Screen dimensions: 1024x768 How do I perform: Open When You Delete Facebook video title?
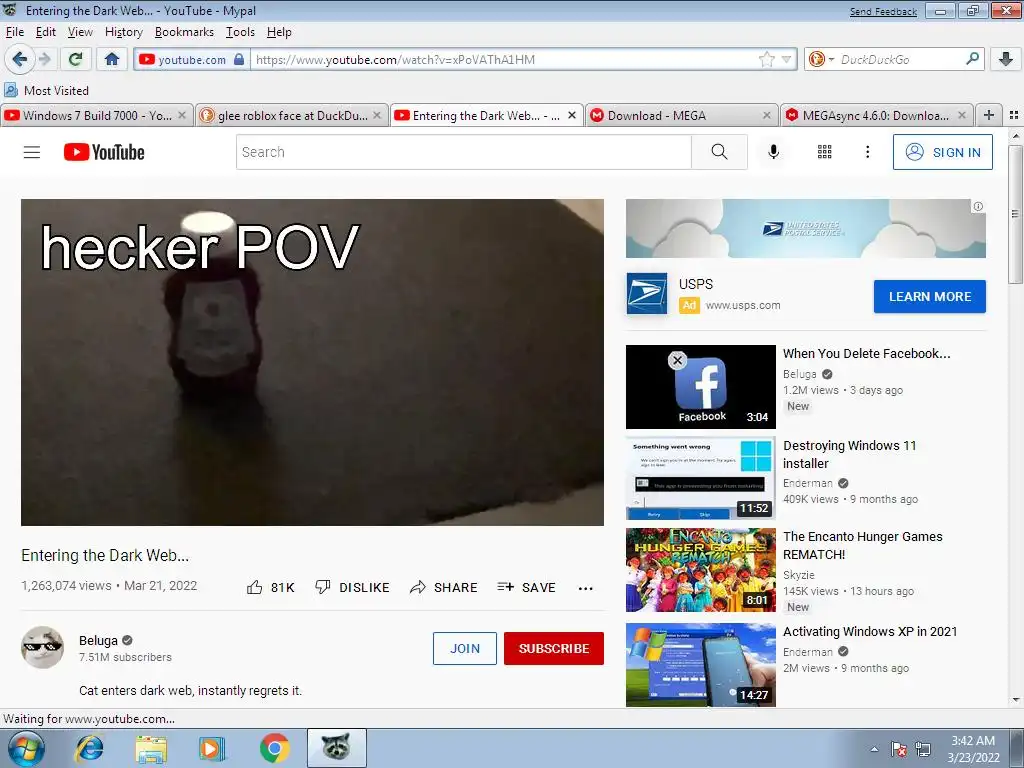click(x=866, y=353)
